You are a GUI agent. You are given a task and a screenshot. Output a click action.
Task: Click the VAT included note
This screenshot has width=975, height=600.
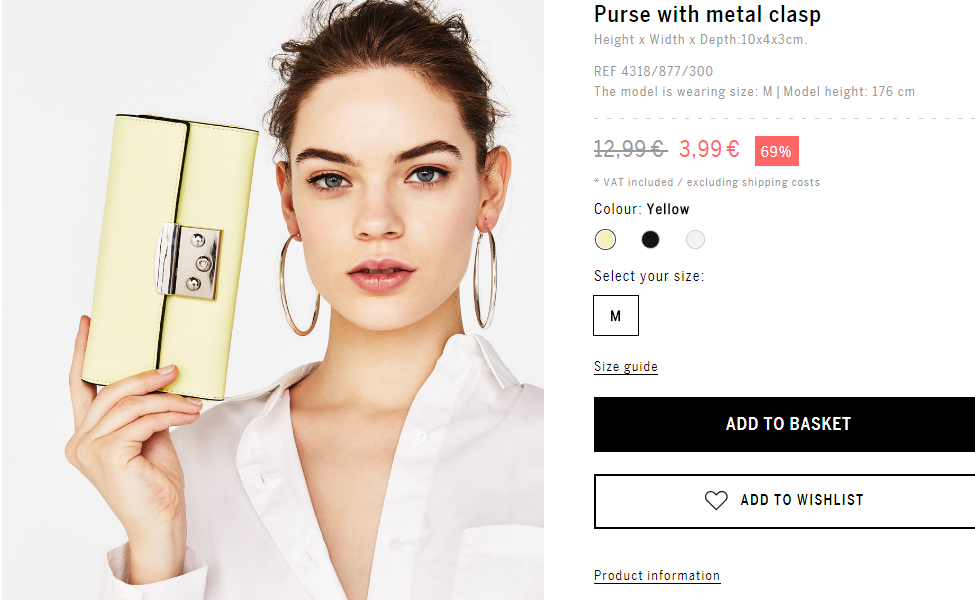[x=706, y=182]
